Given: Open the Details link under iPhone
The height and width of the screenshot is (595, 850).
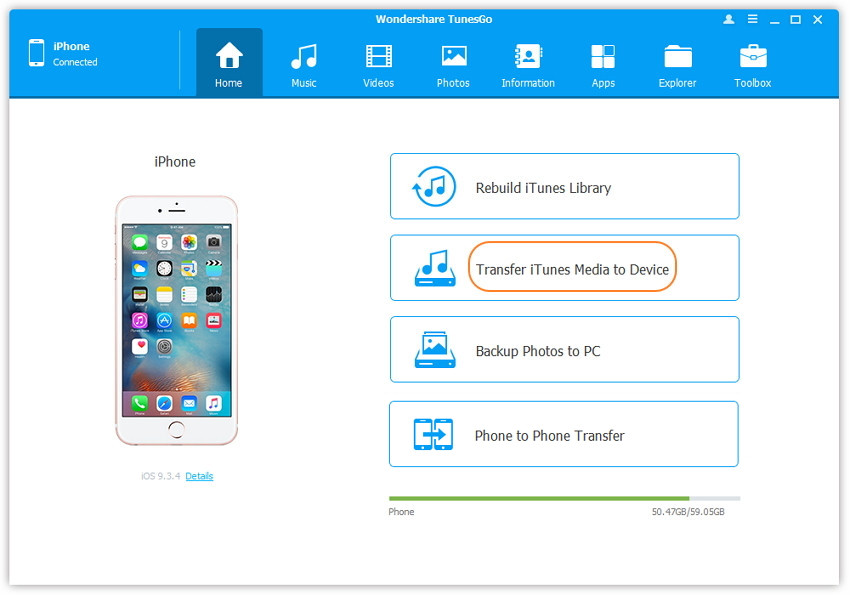Looking at the screenshot, I should pyautogui.click(x=199, y=476).
